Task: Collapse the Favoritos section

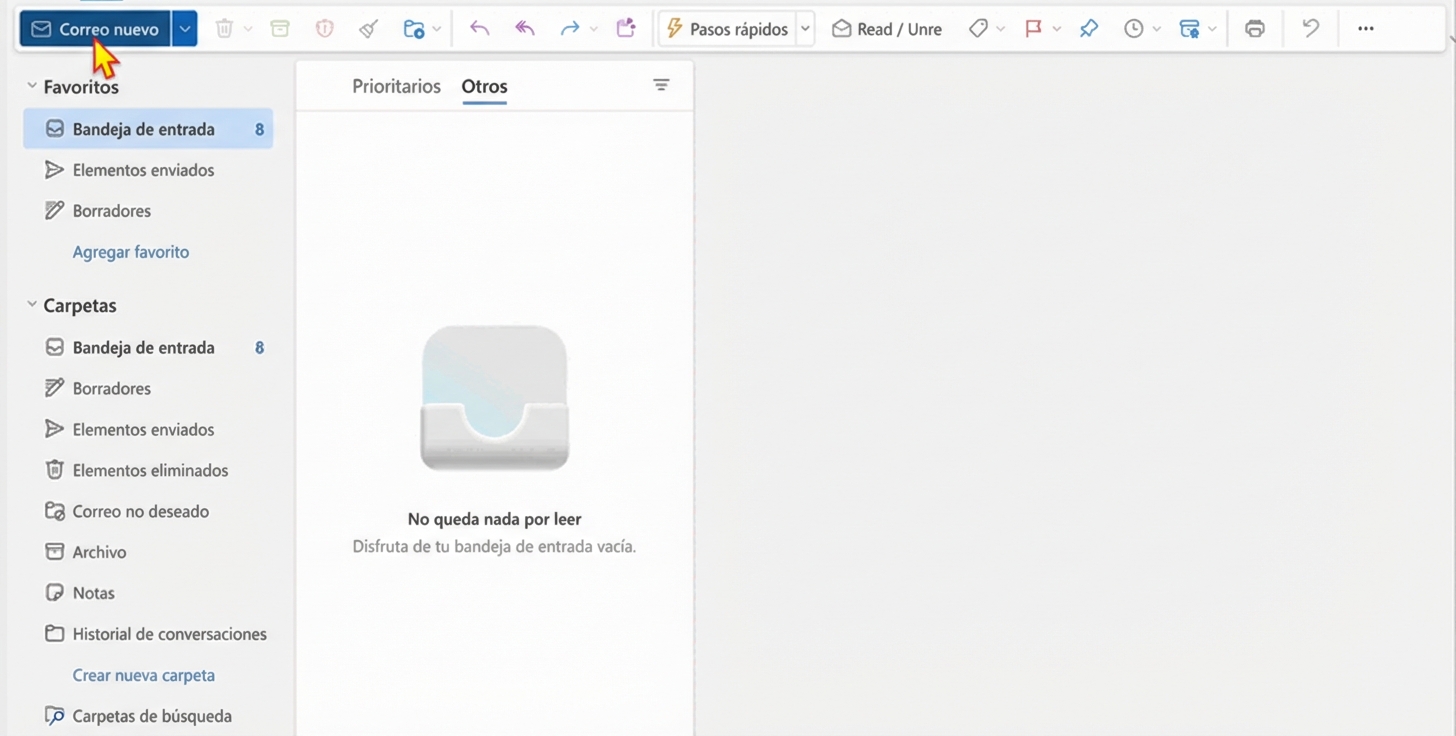Action: click(x=32, y=87)
